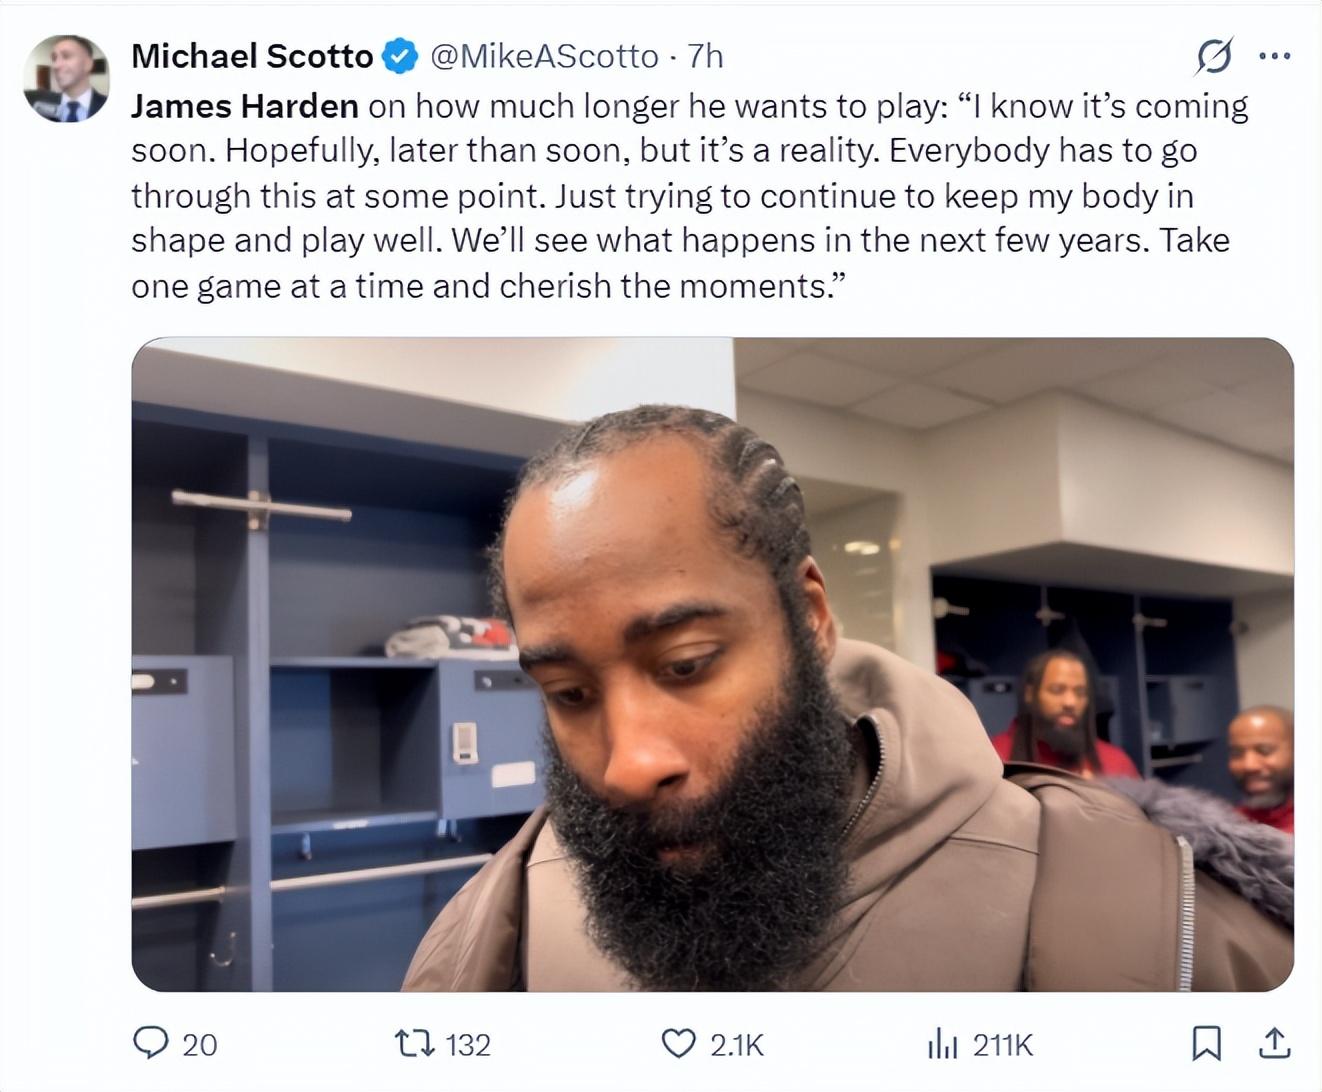Click the blue verified badge
Viewport: 1322px width, 1092px height.
401,56
